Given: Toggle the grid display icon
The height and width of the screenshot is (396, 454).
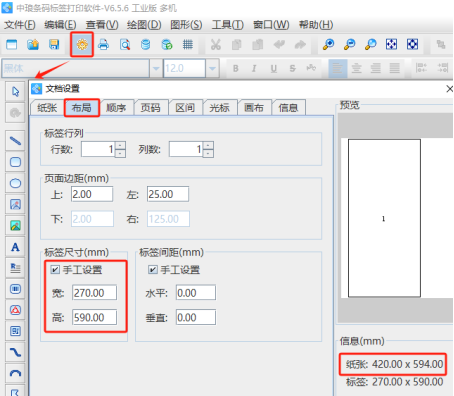Looking at the screenshot, I should tap(188, 44).
